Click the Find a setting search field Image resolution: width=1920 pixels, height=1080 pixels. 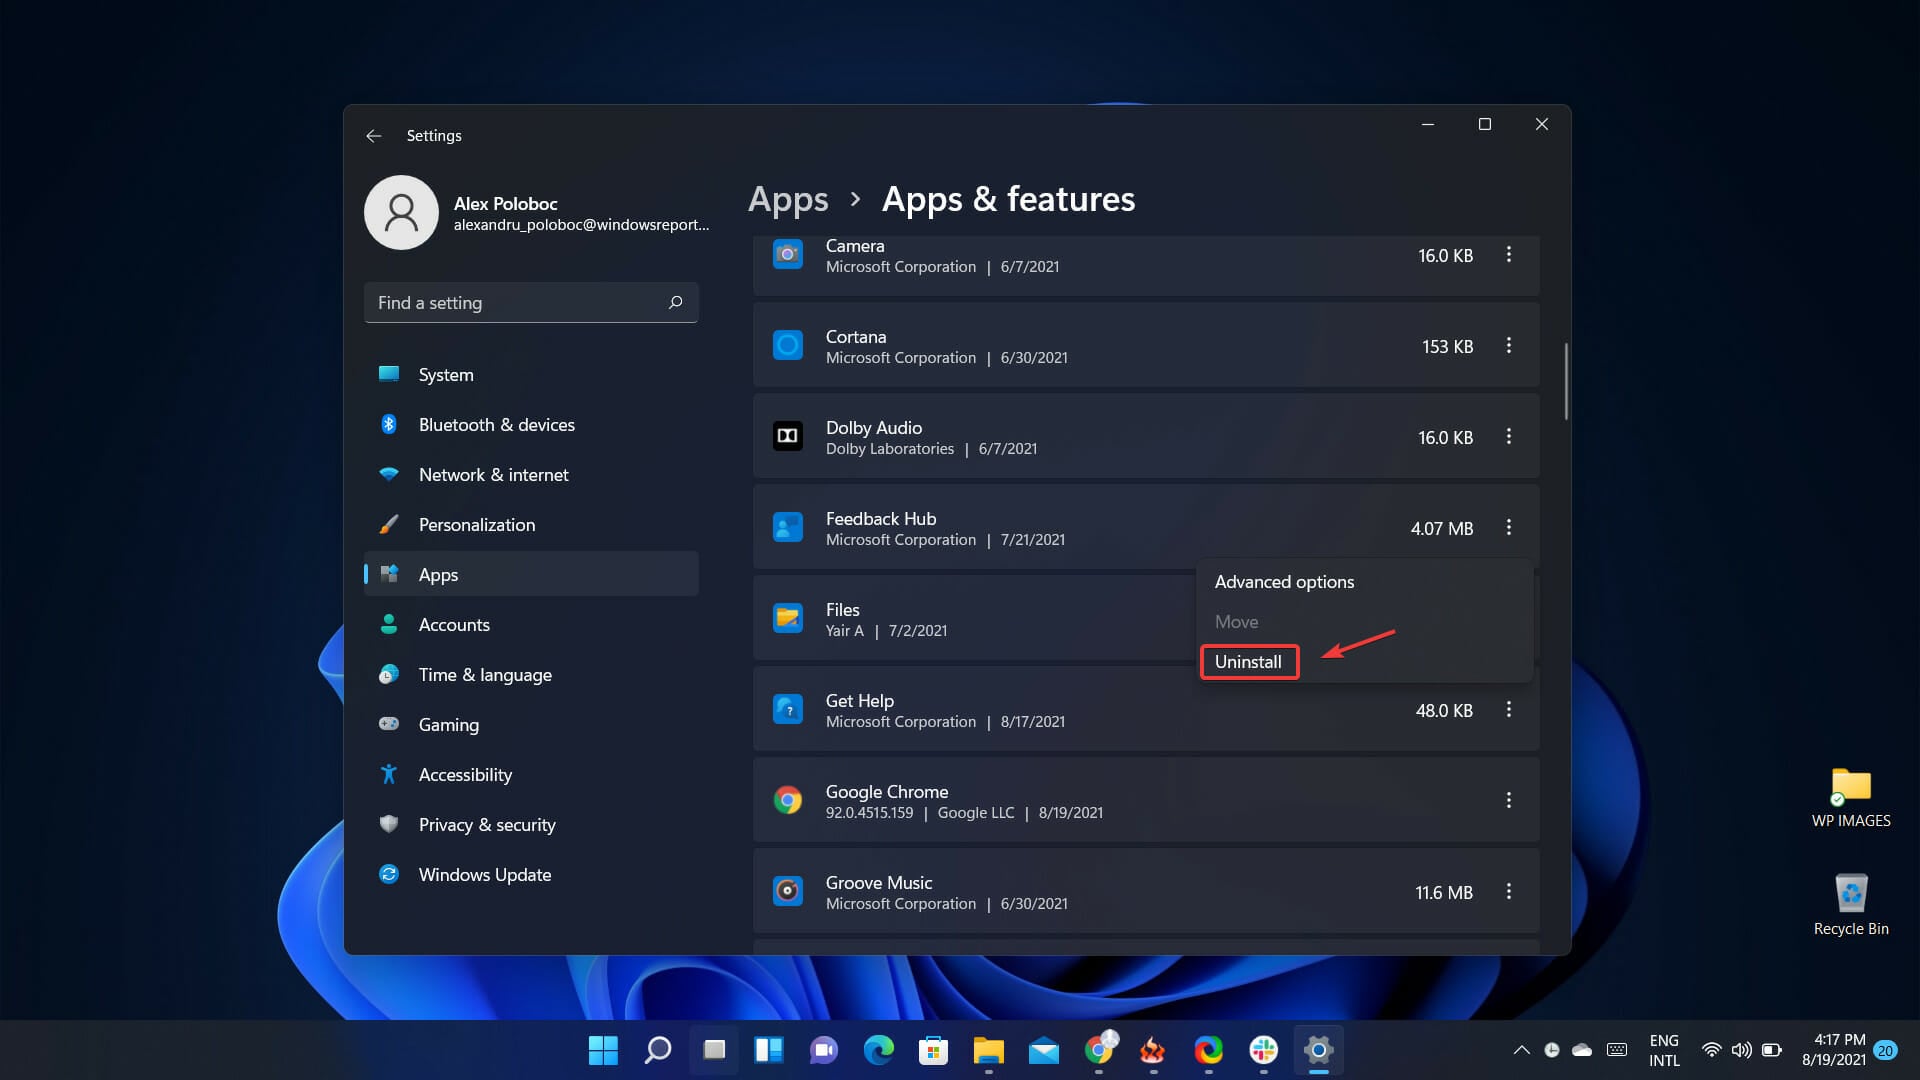[515, 302]
